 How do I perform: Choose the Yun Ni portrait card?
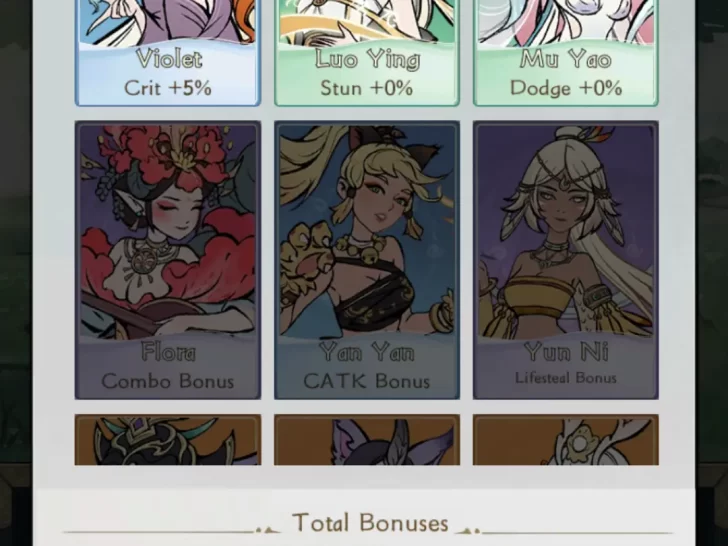click(x=566, y=260)
